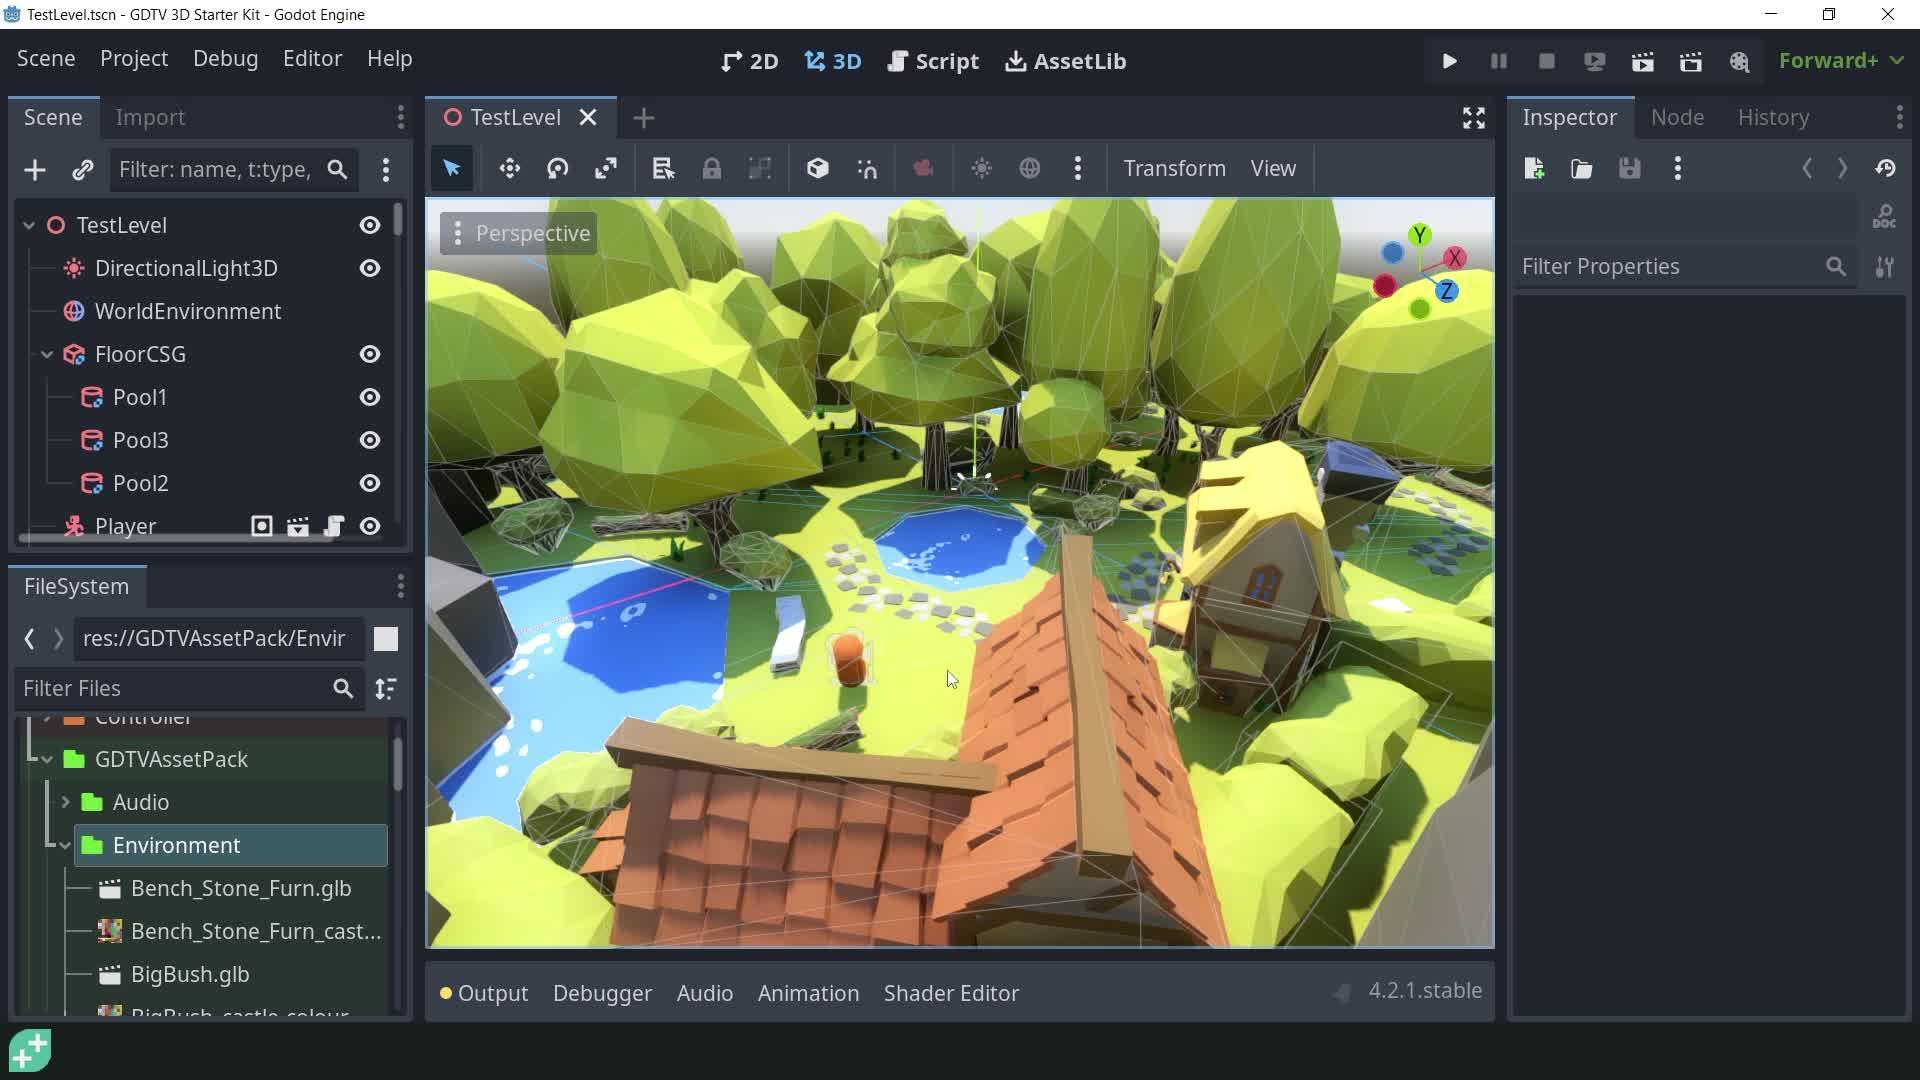Switch to the Node tab

tap(1677, 117)
